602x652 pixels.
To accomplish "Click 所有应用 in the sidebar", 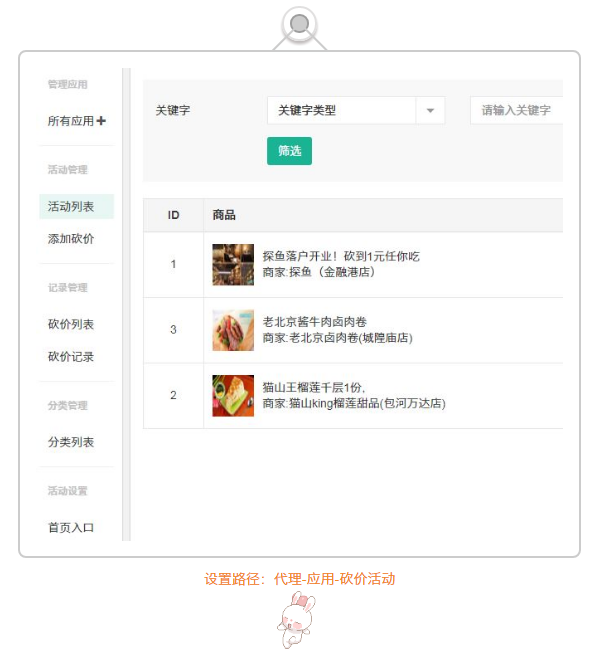I will tap(71, 121).
